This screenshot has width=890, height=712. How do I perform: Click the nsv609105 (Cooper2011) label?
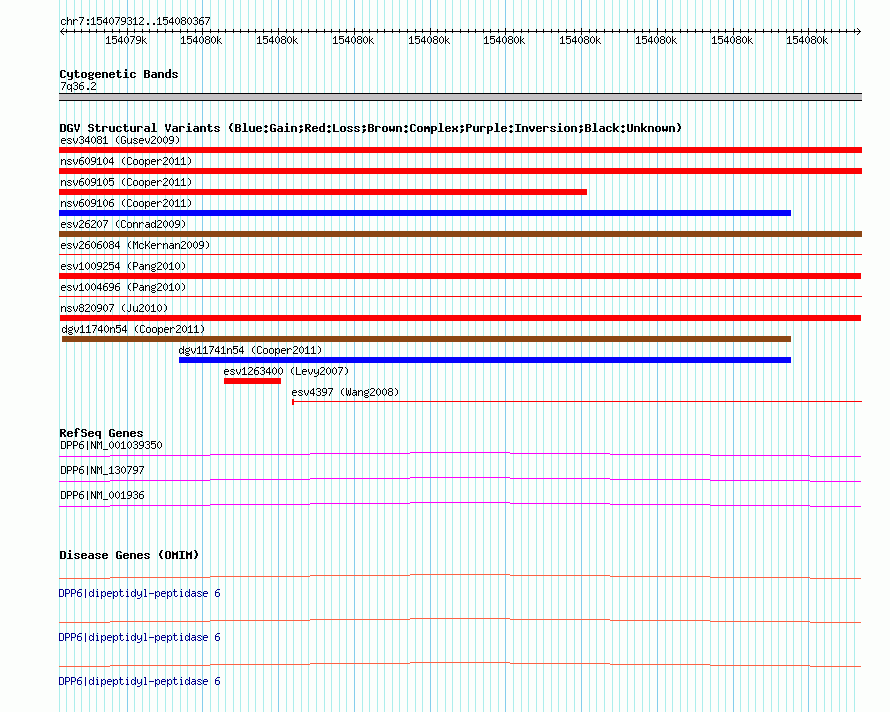(x=126, y=182)
